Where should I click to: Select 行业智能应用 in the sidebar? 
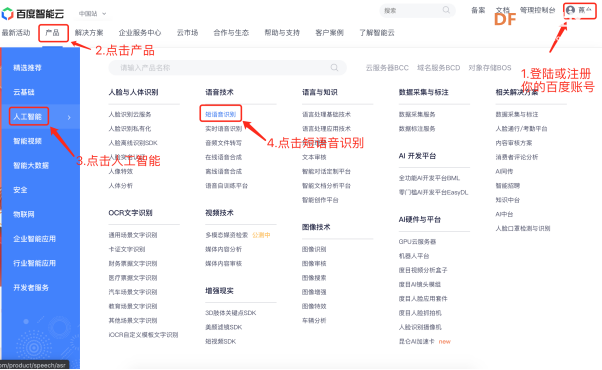click(35, 263)
